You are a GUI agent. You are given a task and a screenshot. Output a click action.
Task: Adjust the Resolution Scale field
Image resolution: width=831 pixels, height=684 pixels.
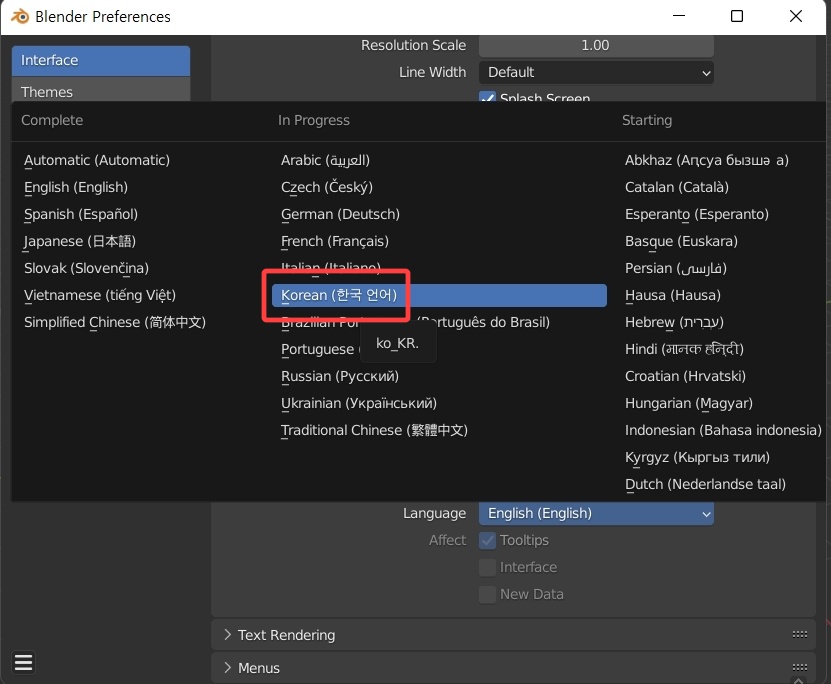(x=596, y=46)
